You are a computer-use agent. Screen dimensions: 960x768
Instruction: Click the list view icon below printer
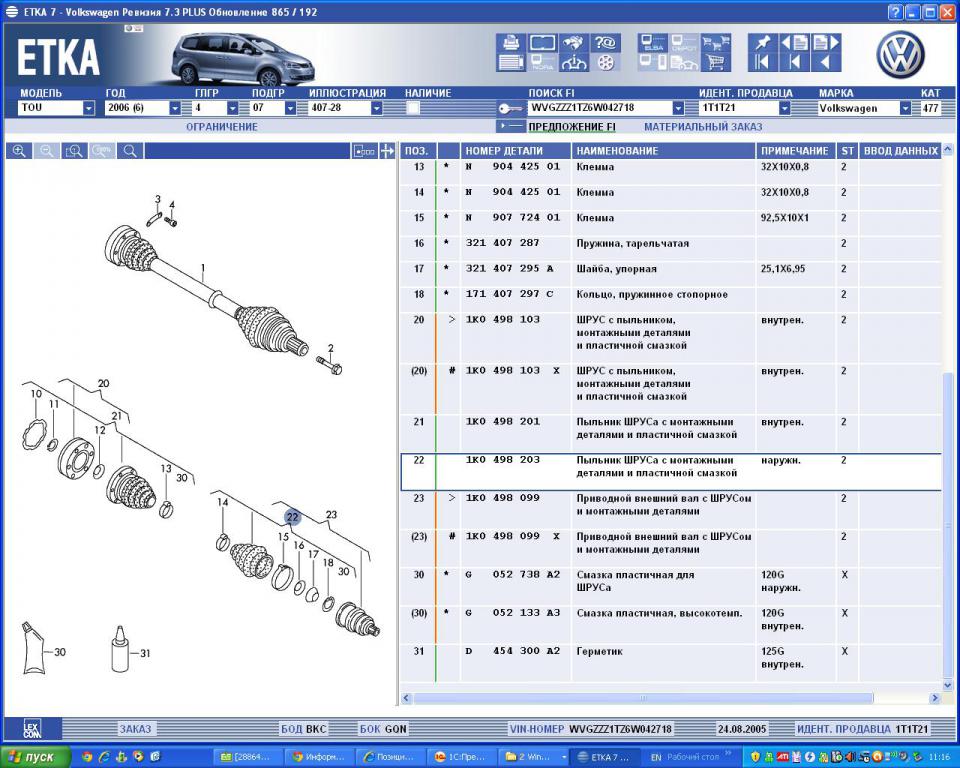point(511,62)
